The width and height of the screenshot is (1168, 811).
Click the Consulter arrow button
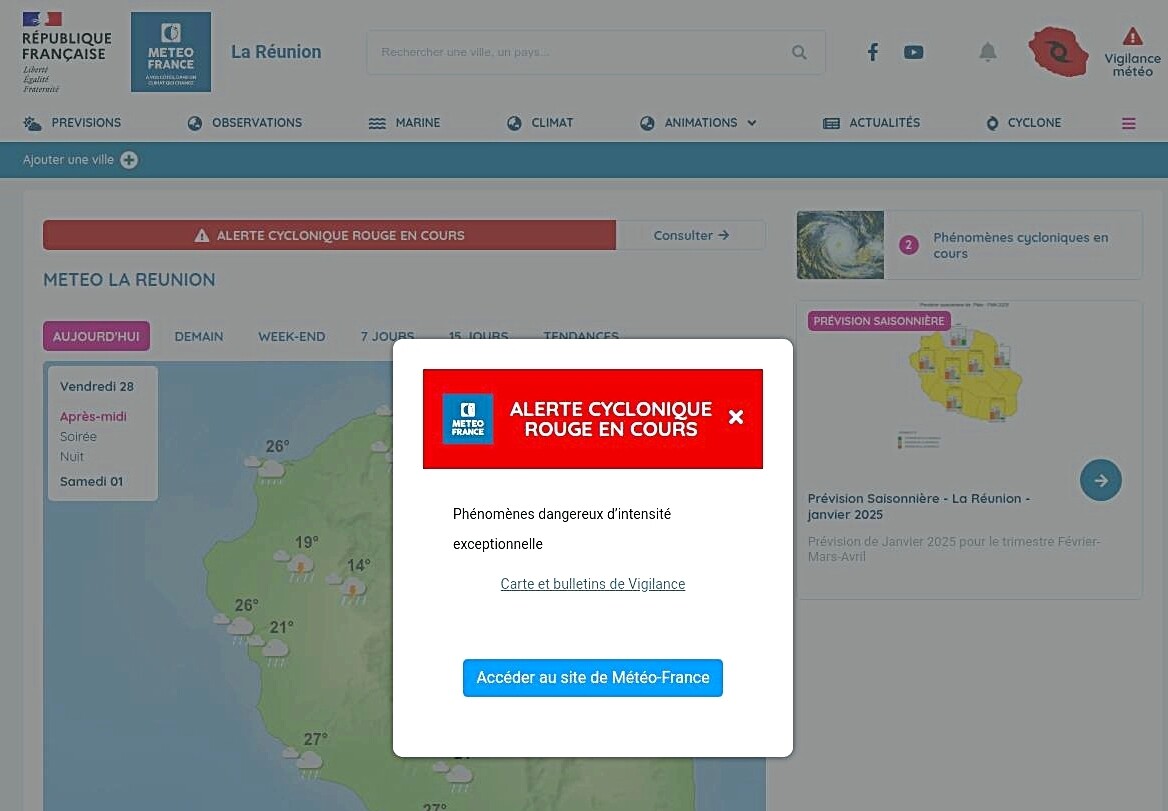click(691, 235)
